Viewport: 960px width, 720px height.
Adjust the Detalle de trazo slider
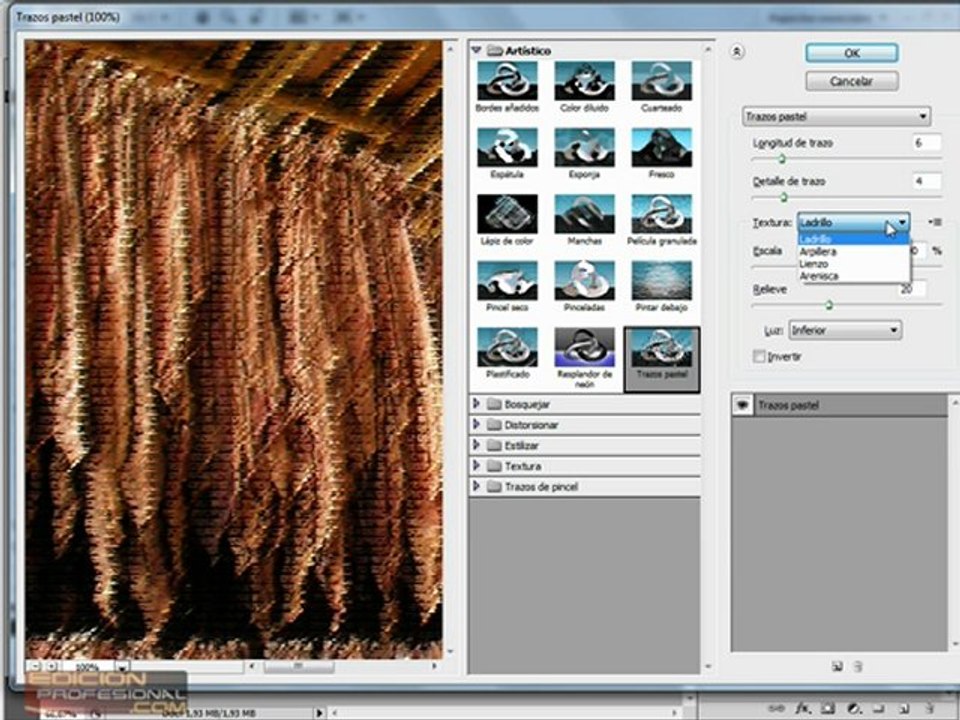coord(784,198)
